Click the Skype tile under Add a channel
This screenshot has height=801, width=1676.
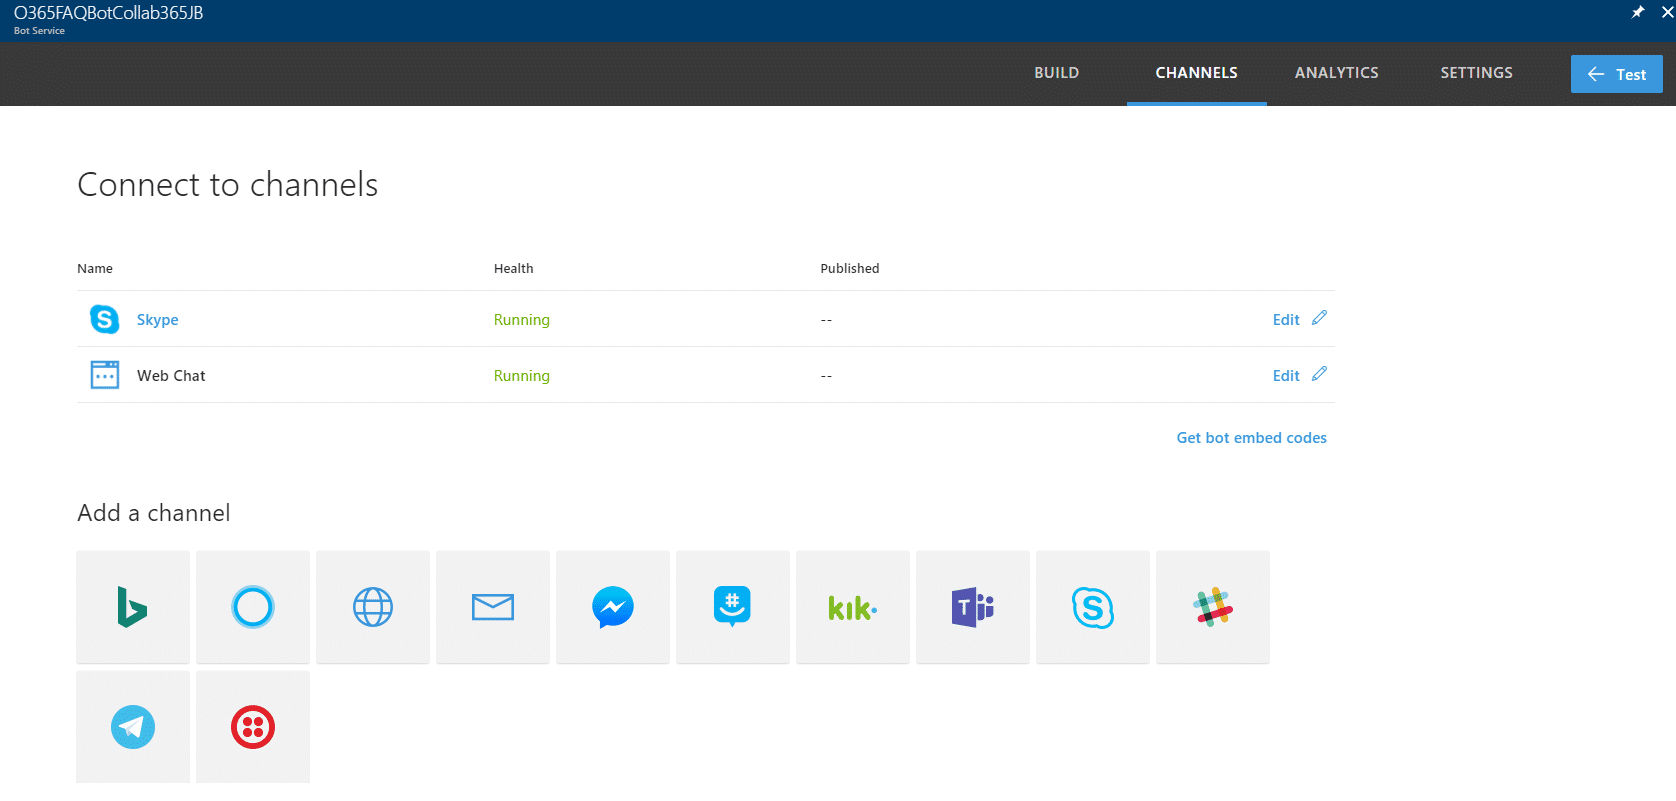(x=1093, y=607)
